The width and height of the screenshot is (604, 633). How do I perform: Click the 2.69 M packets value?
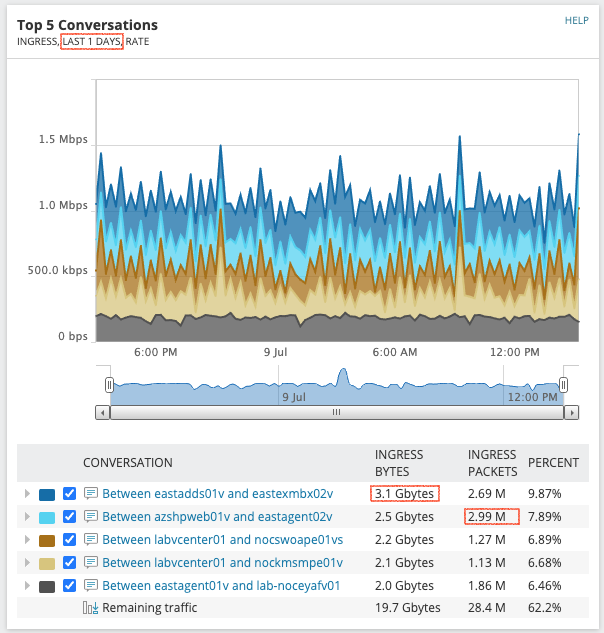click(x=487, y=494)
